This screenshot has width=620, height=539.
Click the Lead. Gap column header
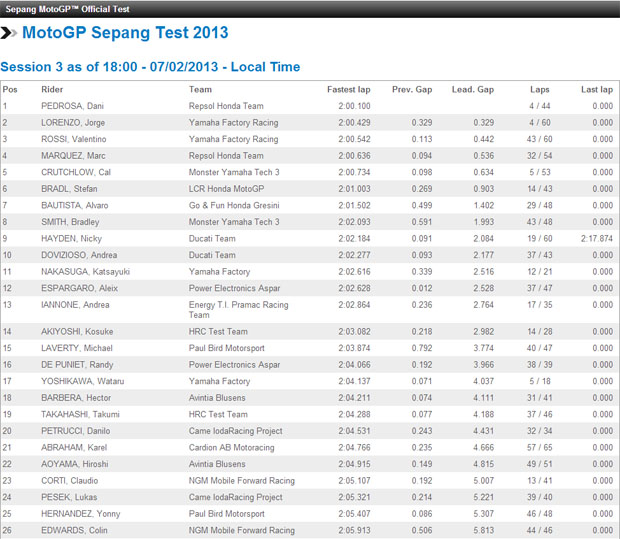point(472,90)
